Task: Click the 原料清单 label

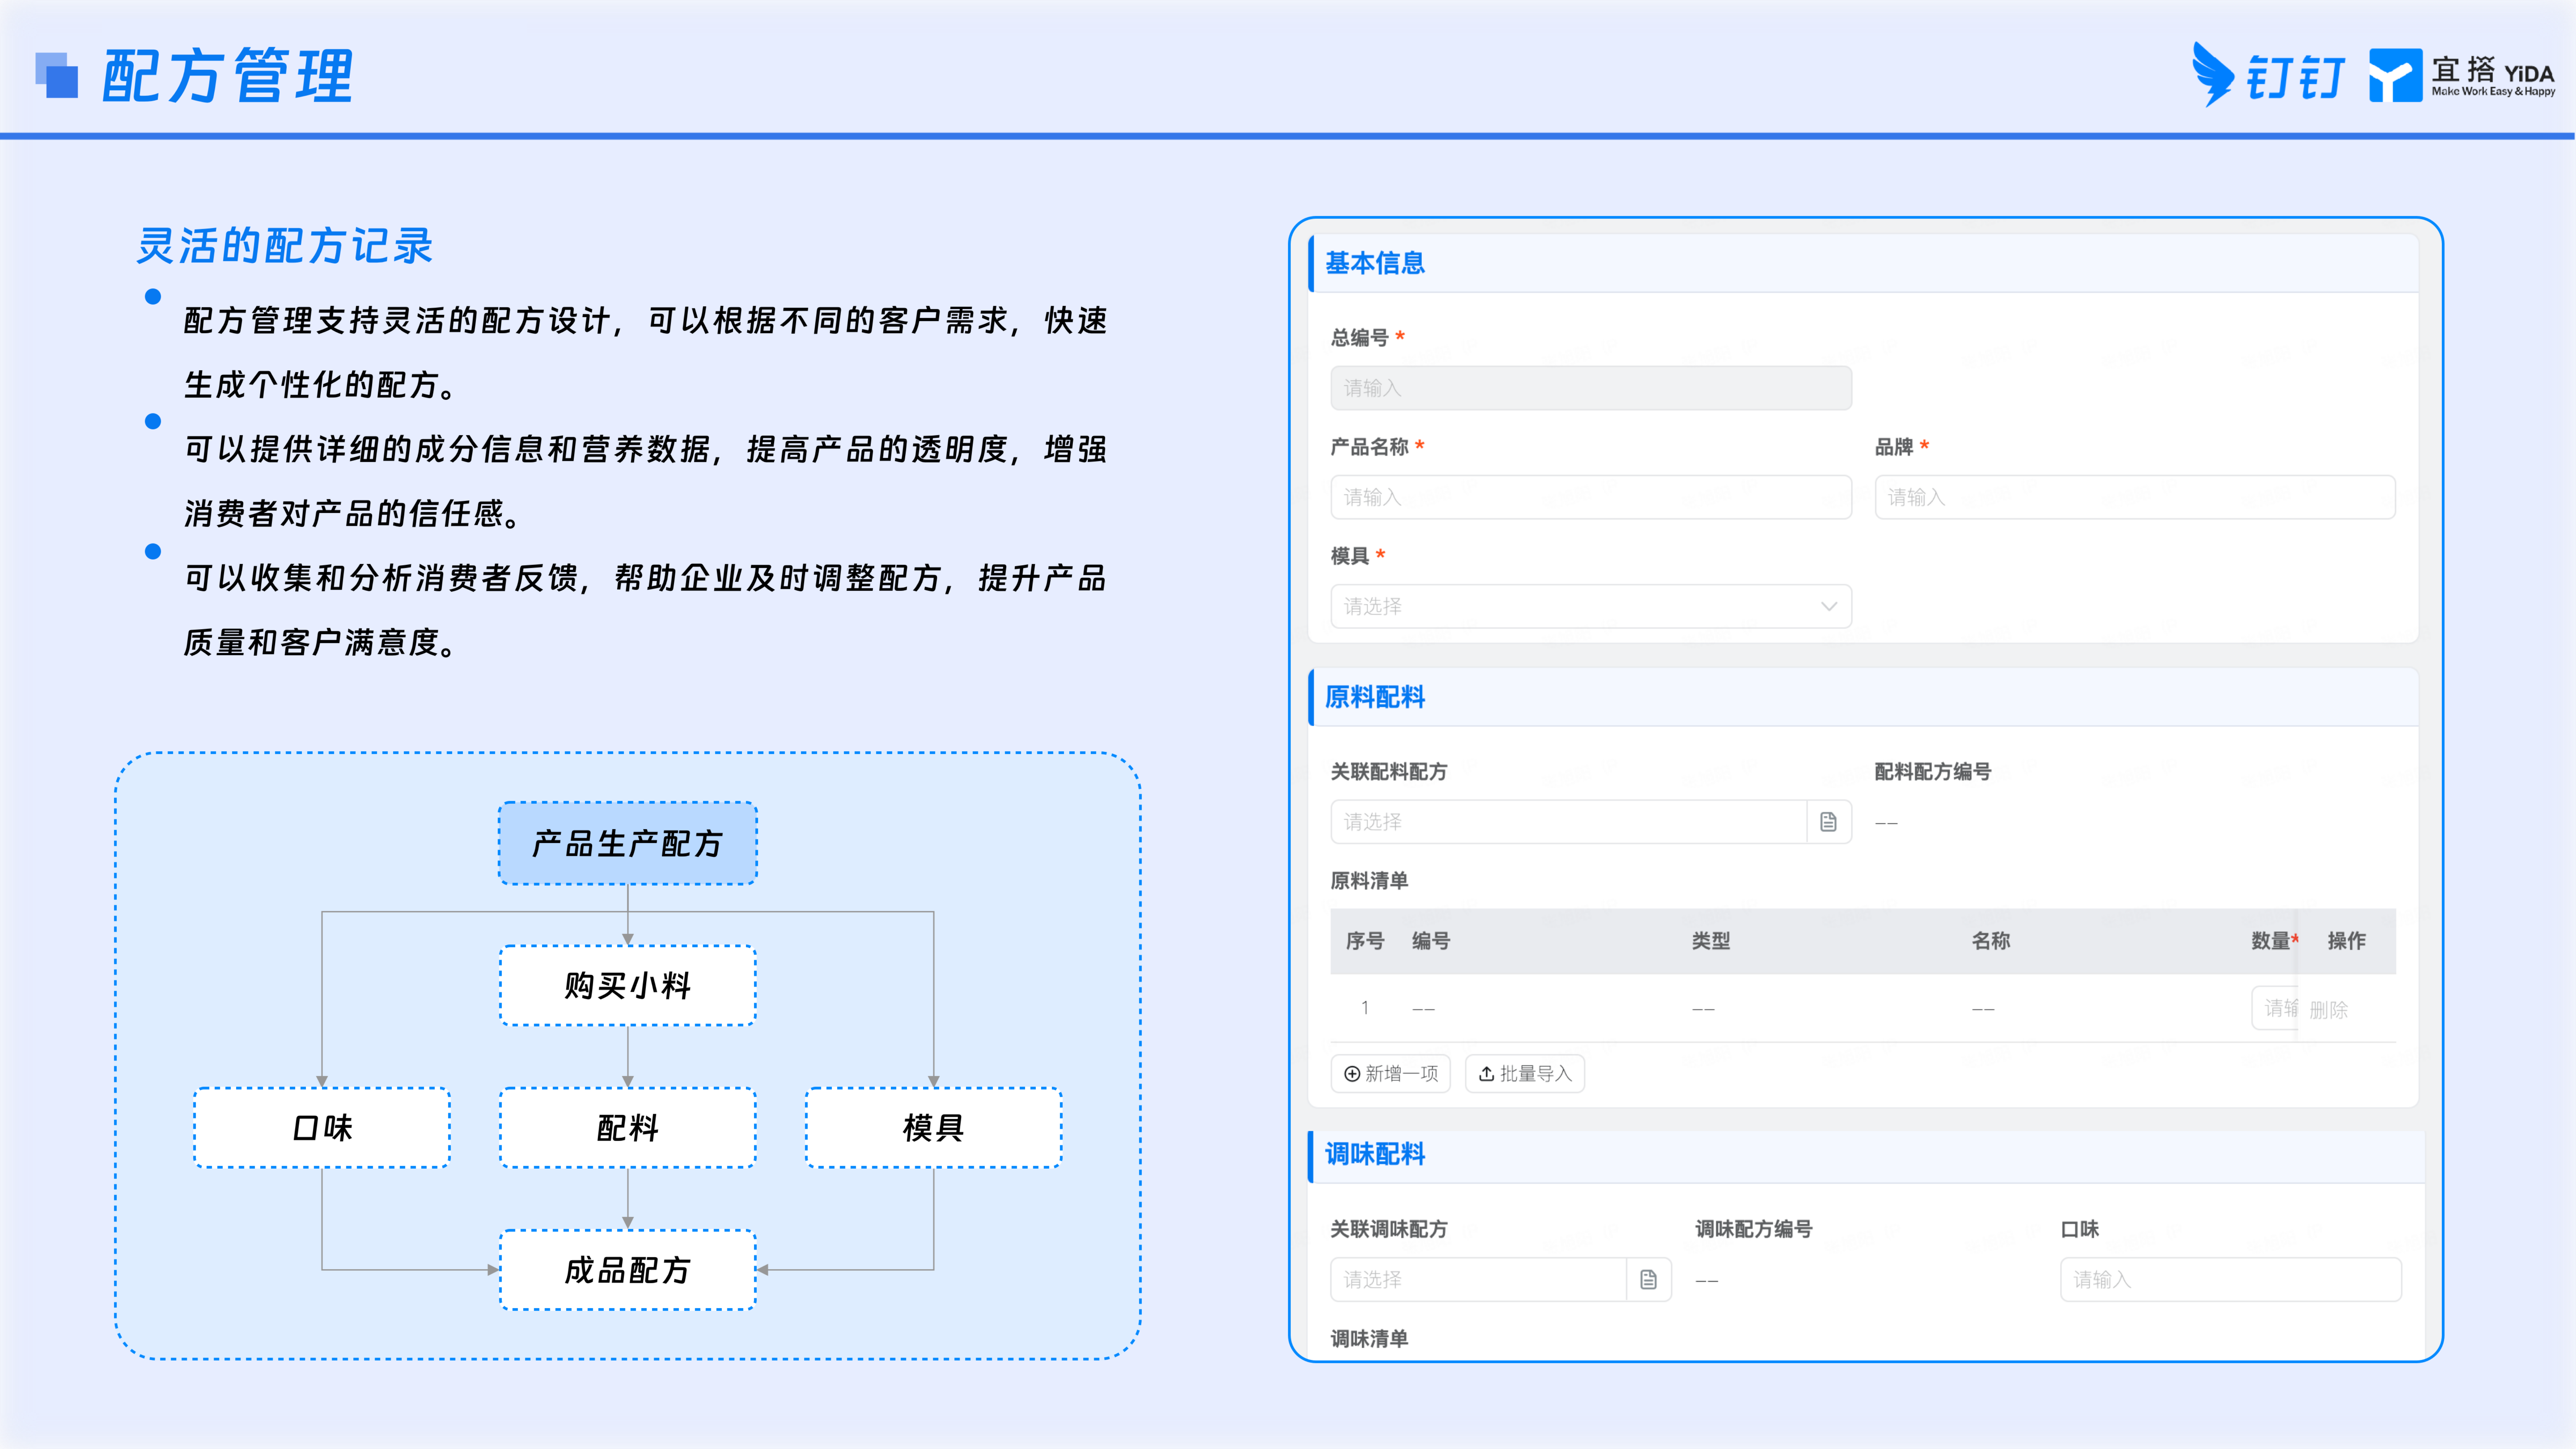Action: pos(1369,881)
